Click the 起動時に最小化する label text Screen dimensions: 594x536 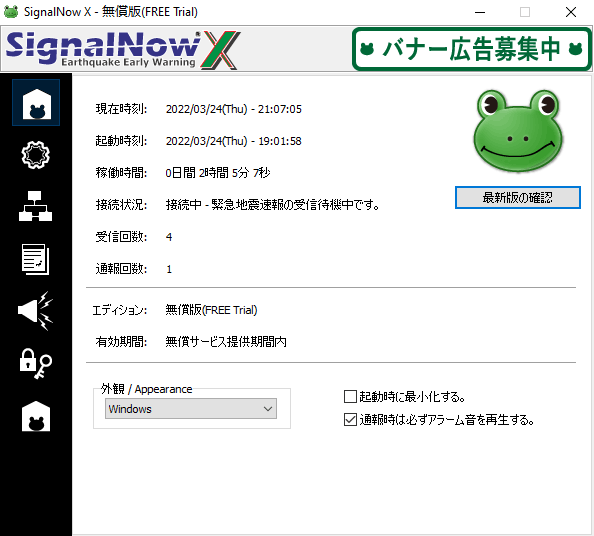(412, 397)
